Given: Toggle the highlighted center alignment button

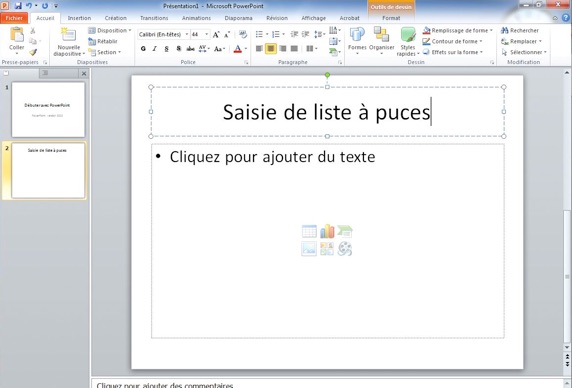Looking at the screenshot, I should (x=271, y=48).
